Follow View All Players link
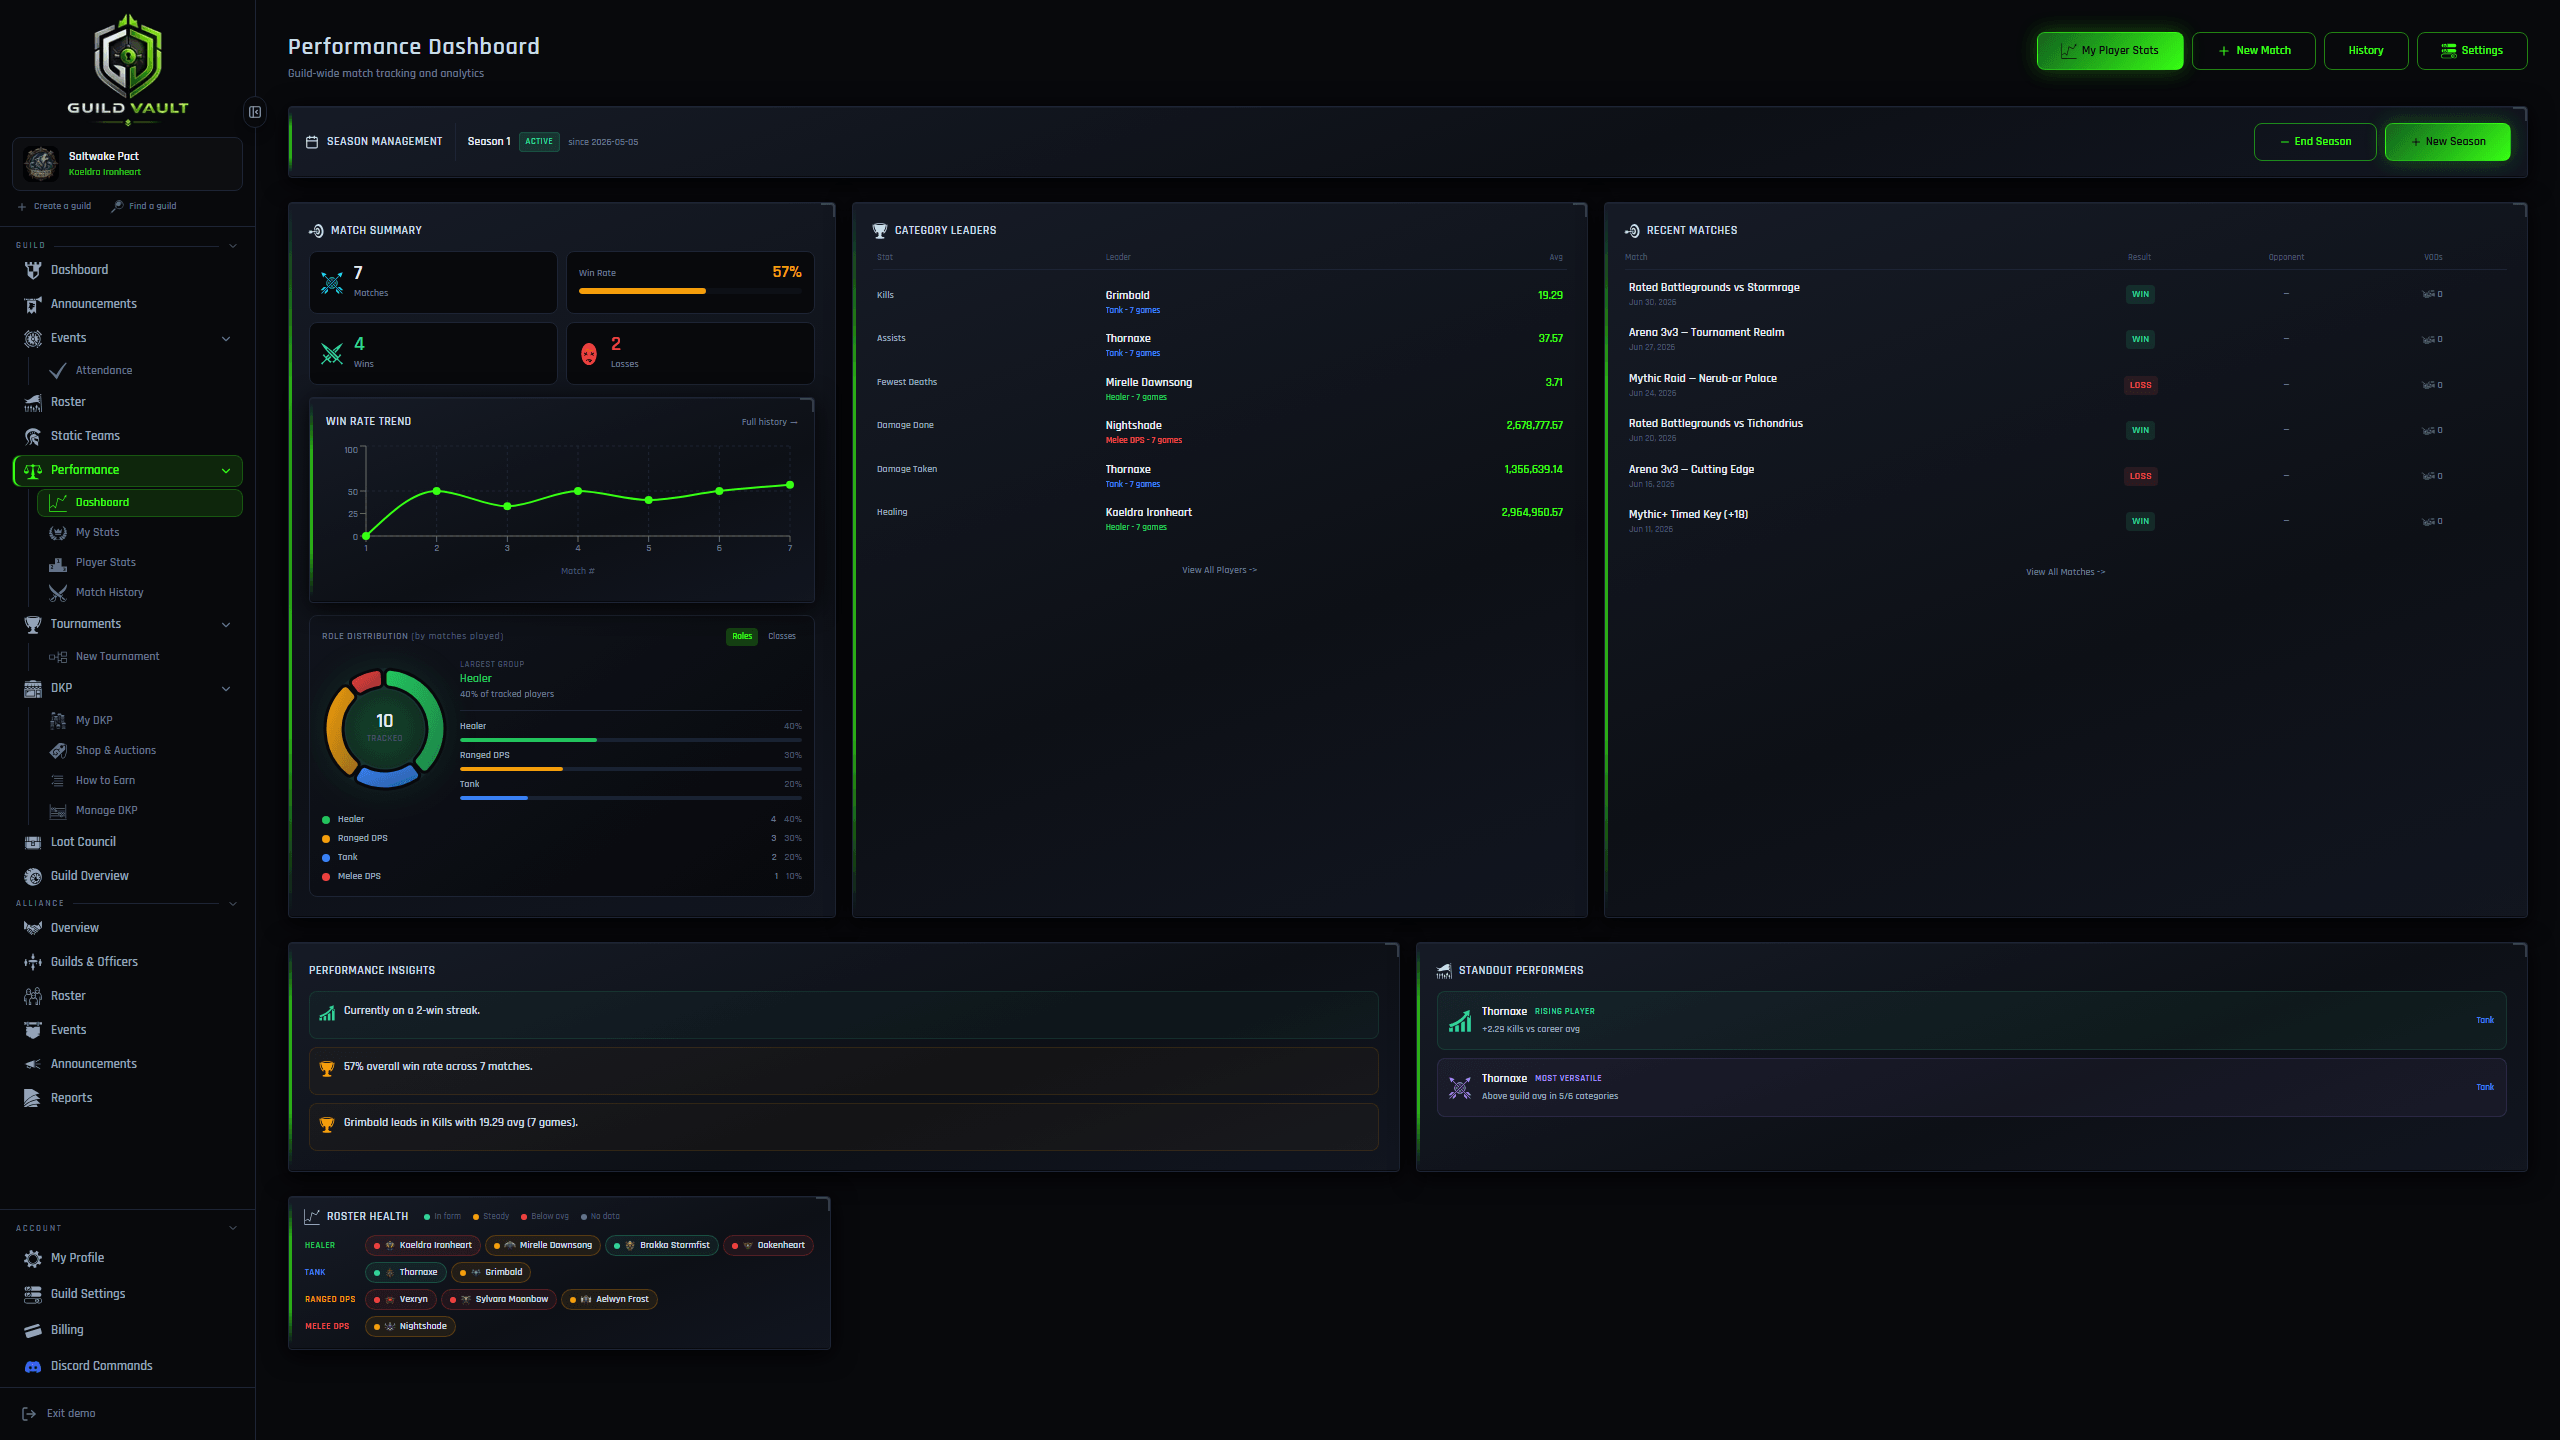 click(x=1219, y=571)
